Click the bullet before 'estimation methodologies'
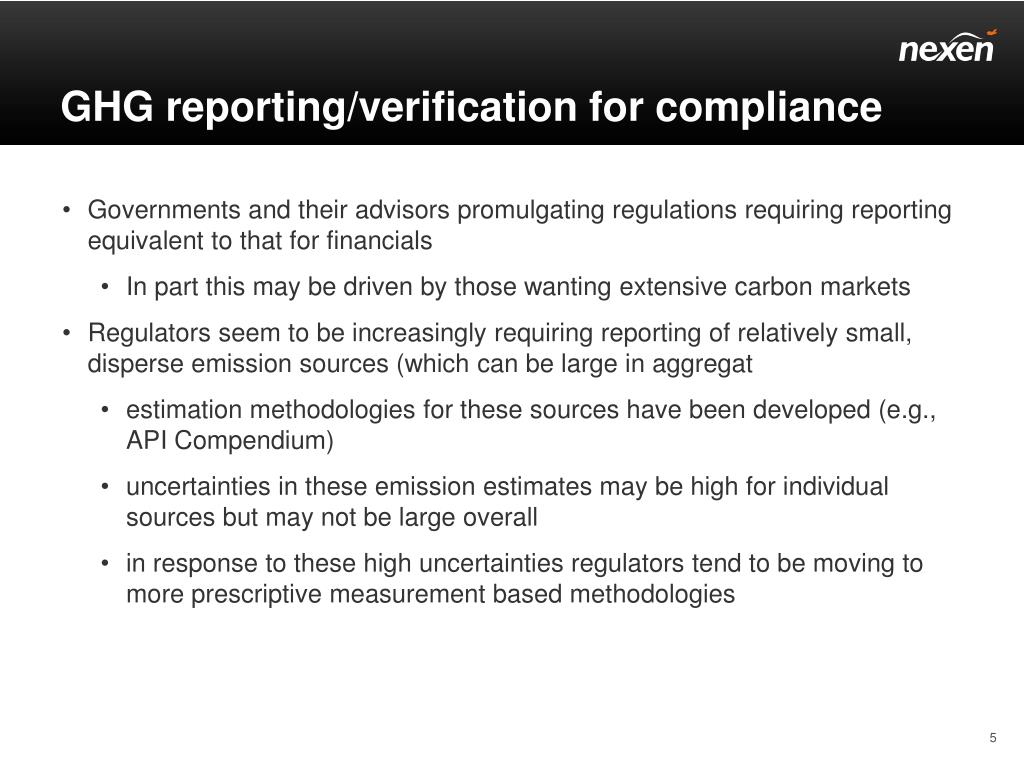This screenshot has width=1024, height=768. pos(104,410)
